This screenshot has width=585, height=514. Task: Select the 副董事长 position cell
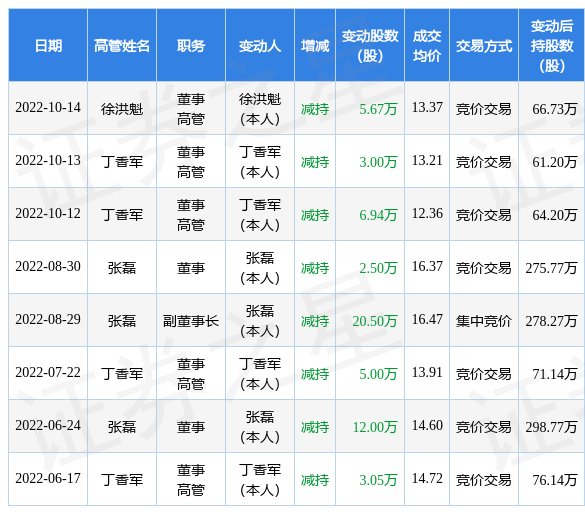point(191,321)
